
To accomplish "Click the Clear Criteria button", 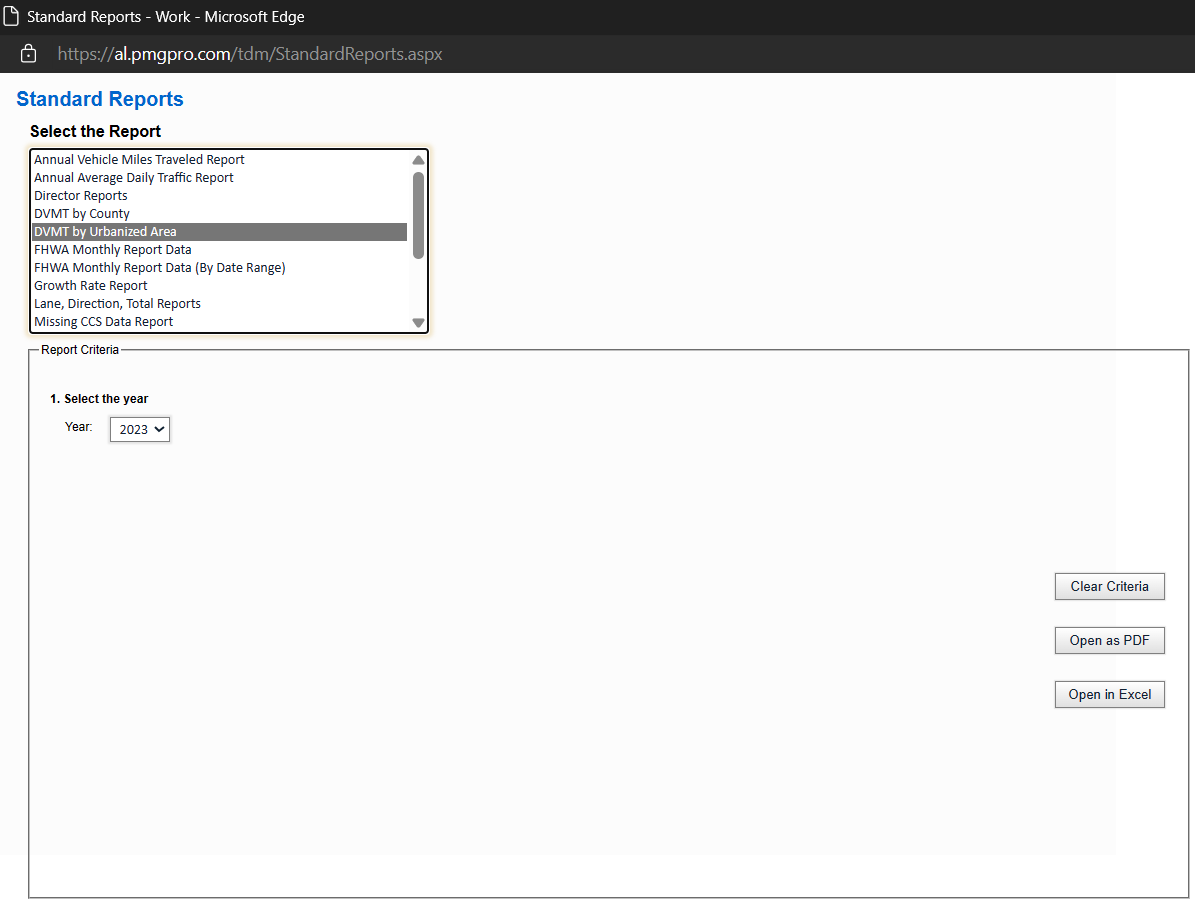I will 1109,586.
